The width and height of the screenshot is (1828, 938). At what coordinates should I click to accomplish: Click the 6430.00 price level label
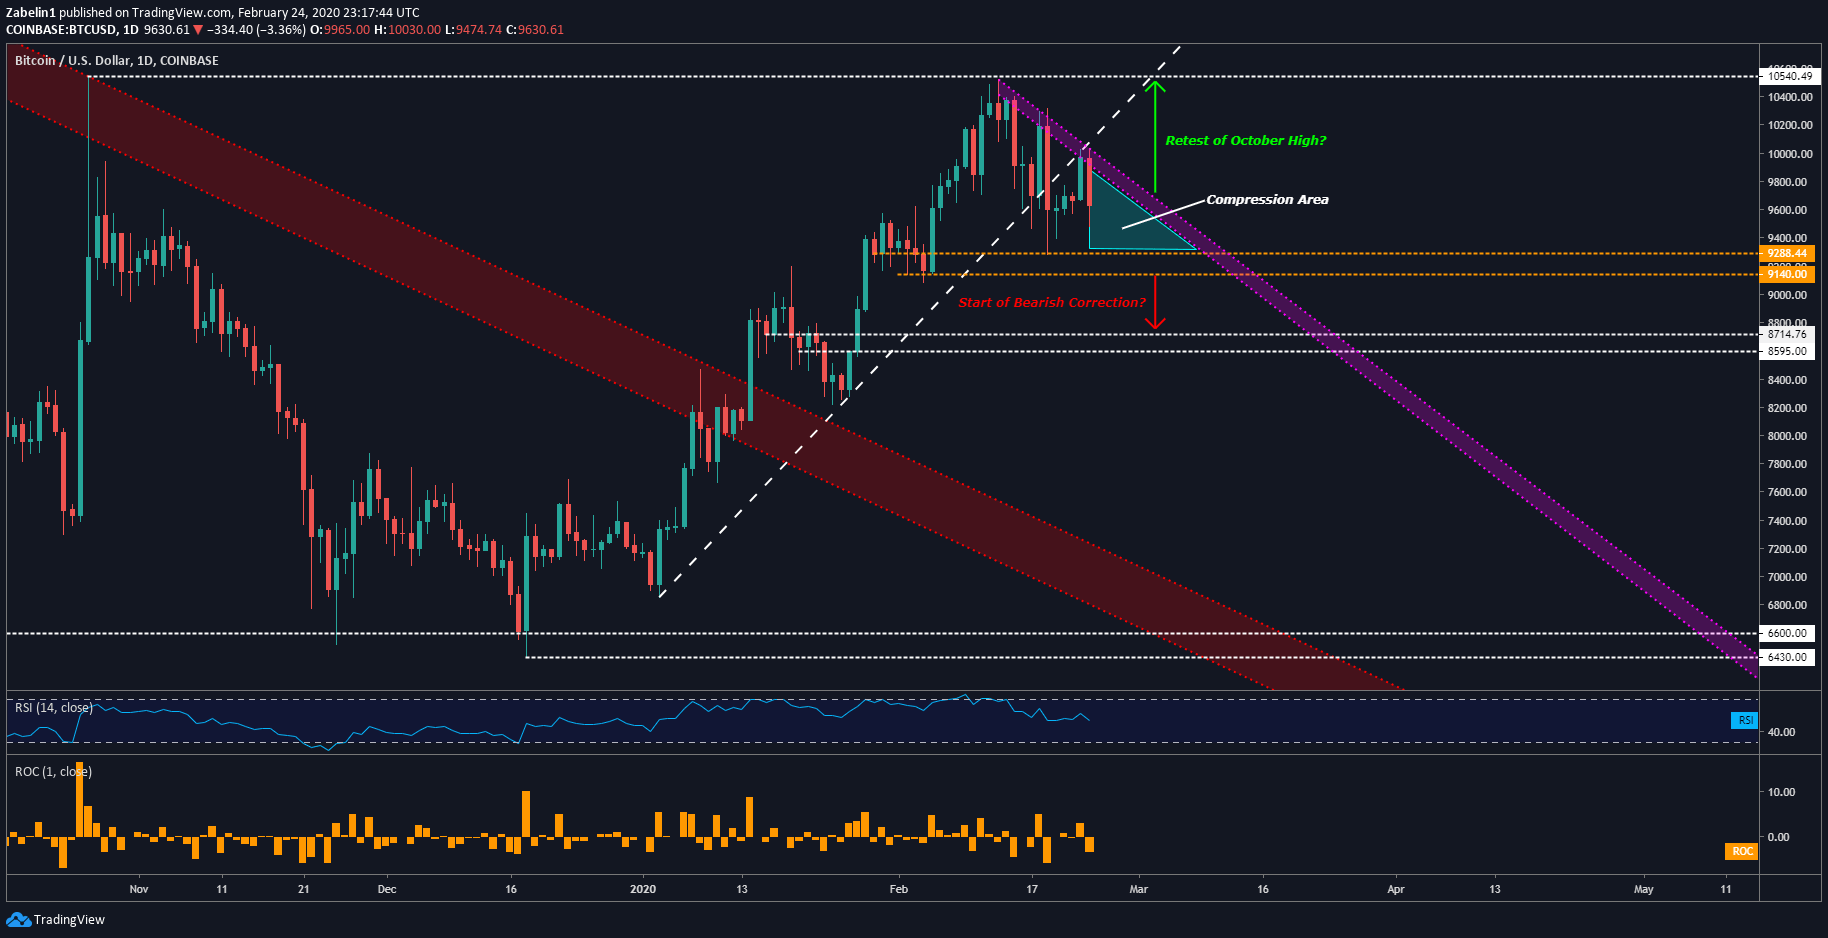[x=1787, y=657]
